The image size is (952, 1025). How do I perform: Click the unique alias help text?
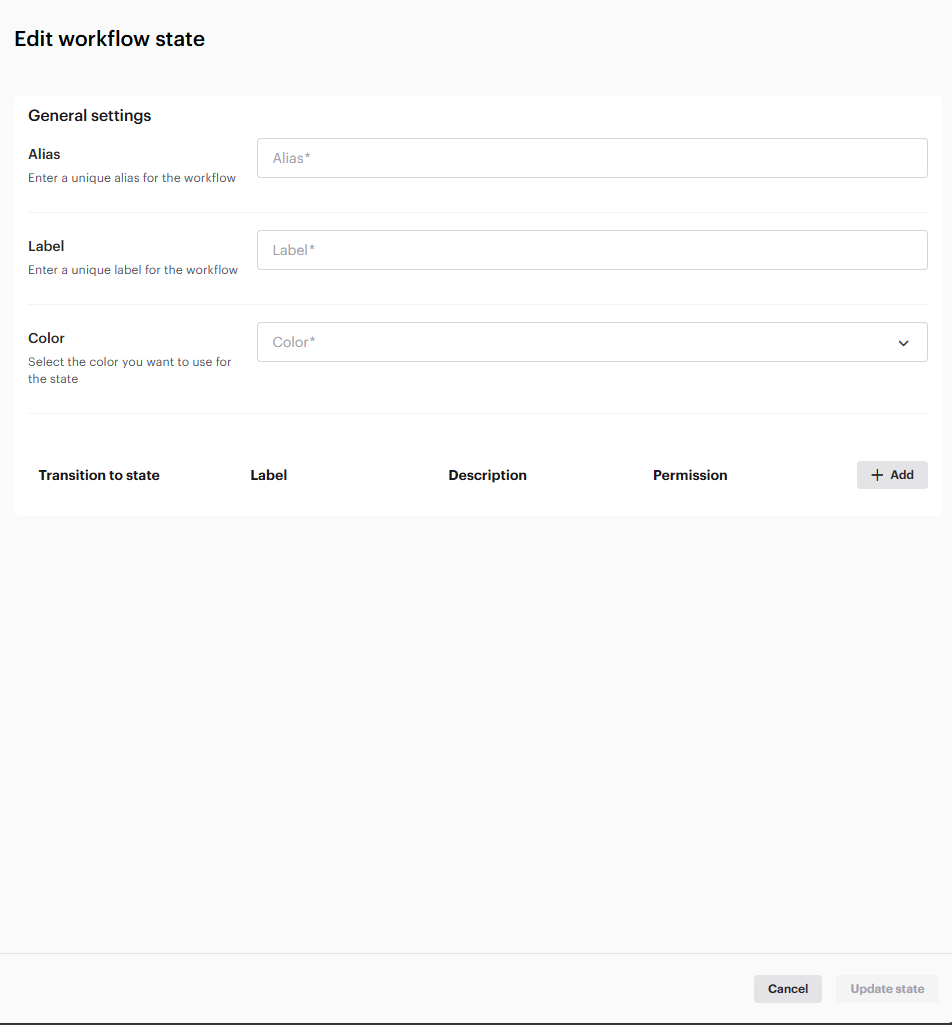coord(132,178)
